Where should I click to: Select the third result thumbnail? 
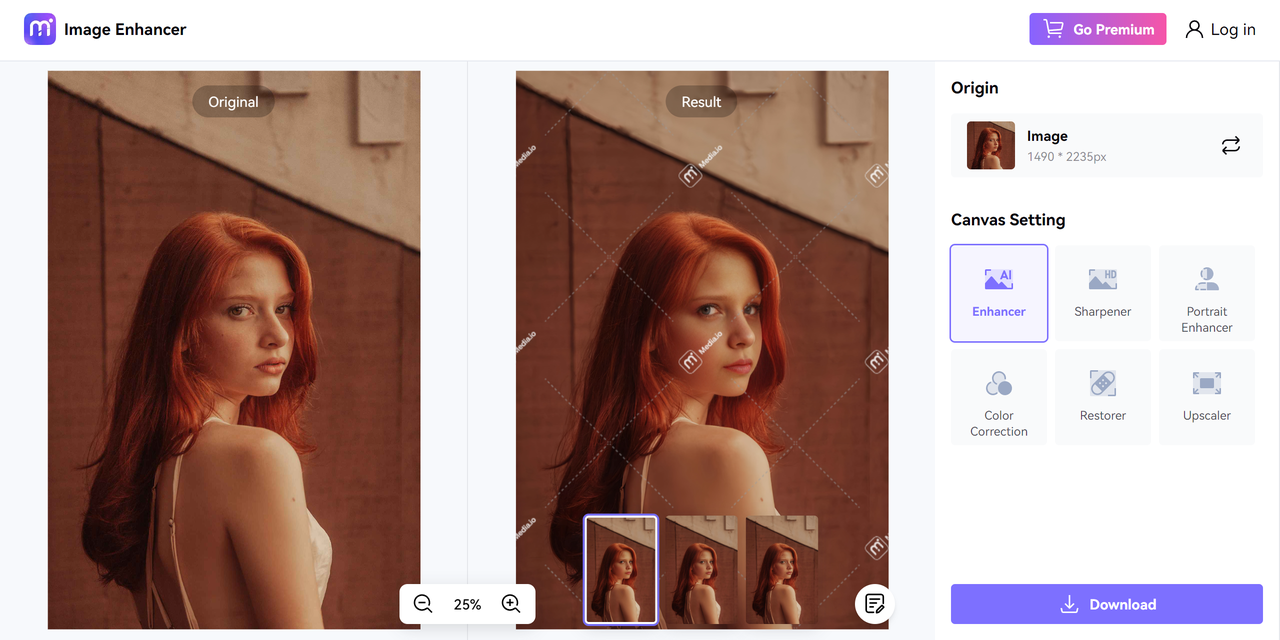[x=782, y=570]
